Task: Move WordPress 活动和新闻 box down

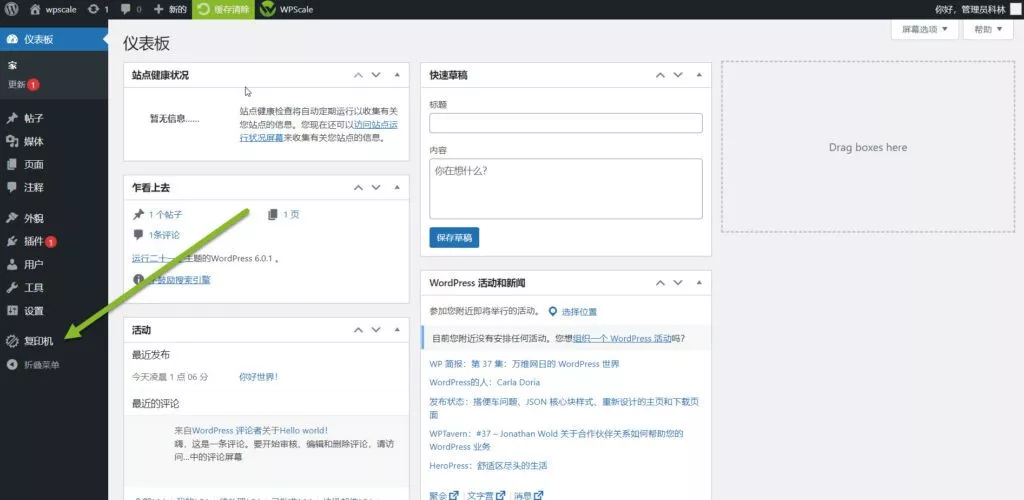Action: coord(678,283)
